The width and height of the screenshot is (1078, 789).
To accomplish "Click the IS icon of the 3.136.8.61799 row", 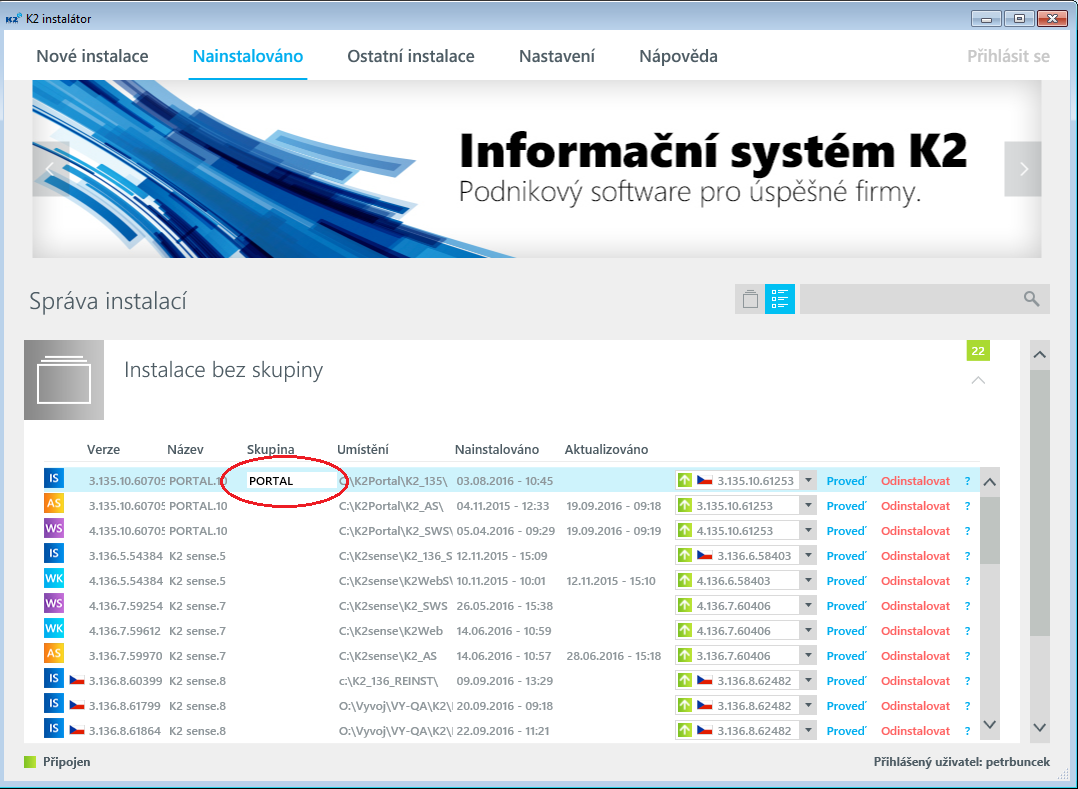I will pyautogui.click(x=54, y=703).
